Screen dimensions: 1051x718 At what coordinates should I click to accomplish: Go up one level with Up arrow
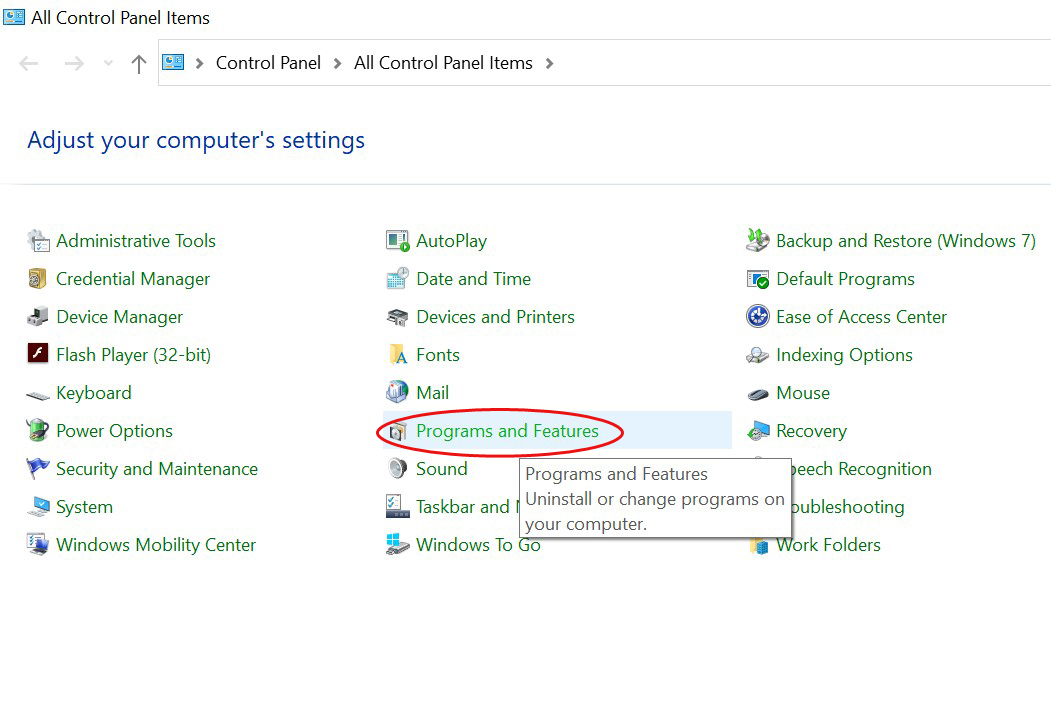pos(138,64)
